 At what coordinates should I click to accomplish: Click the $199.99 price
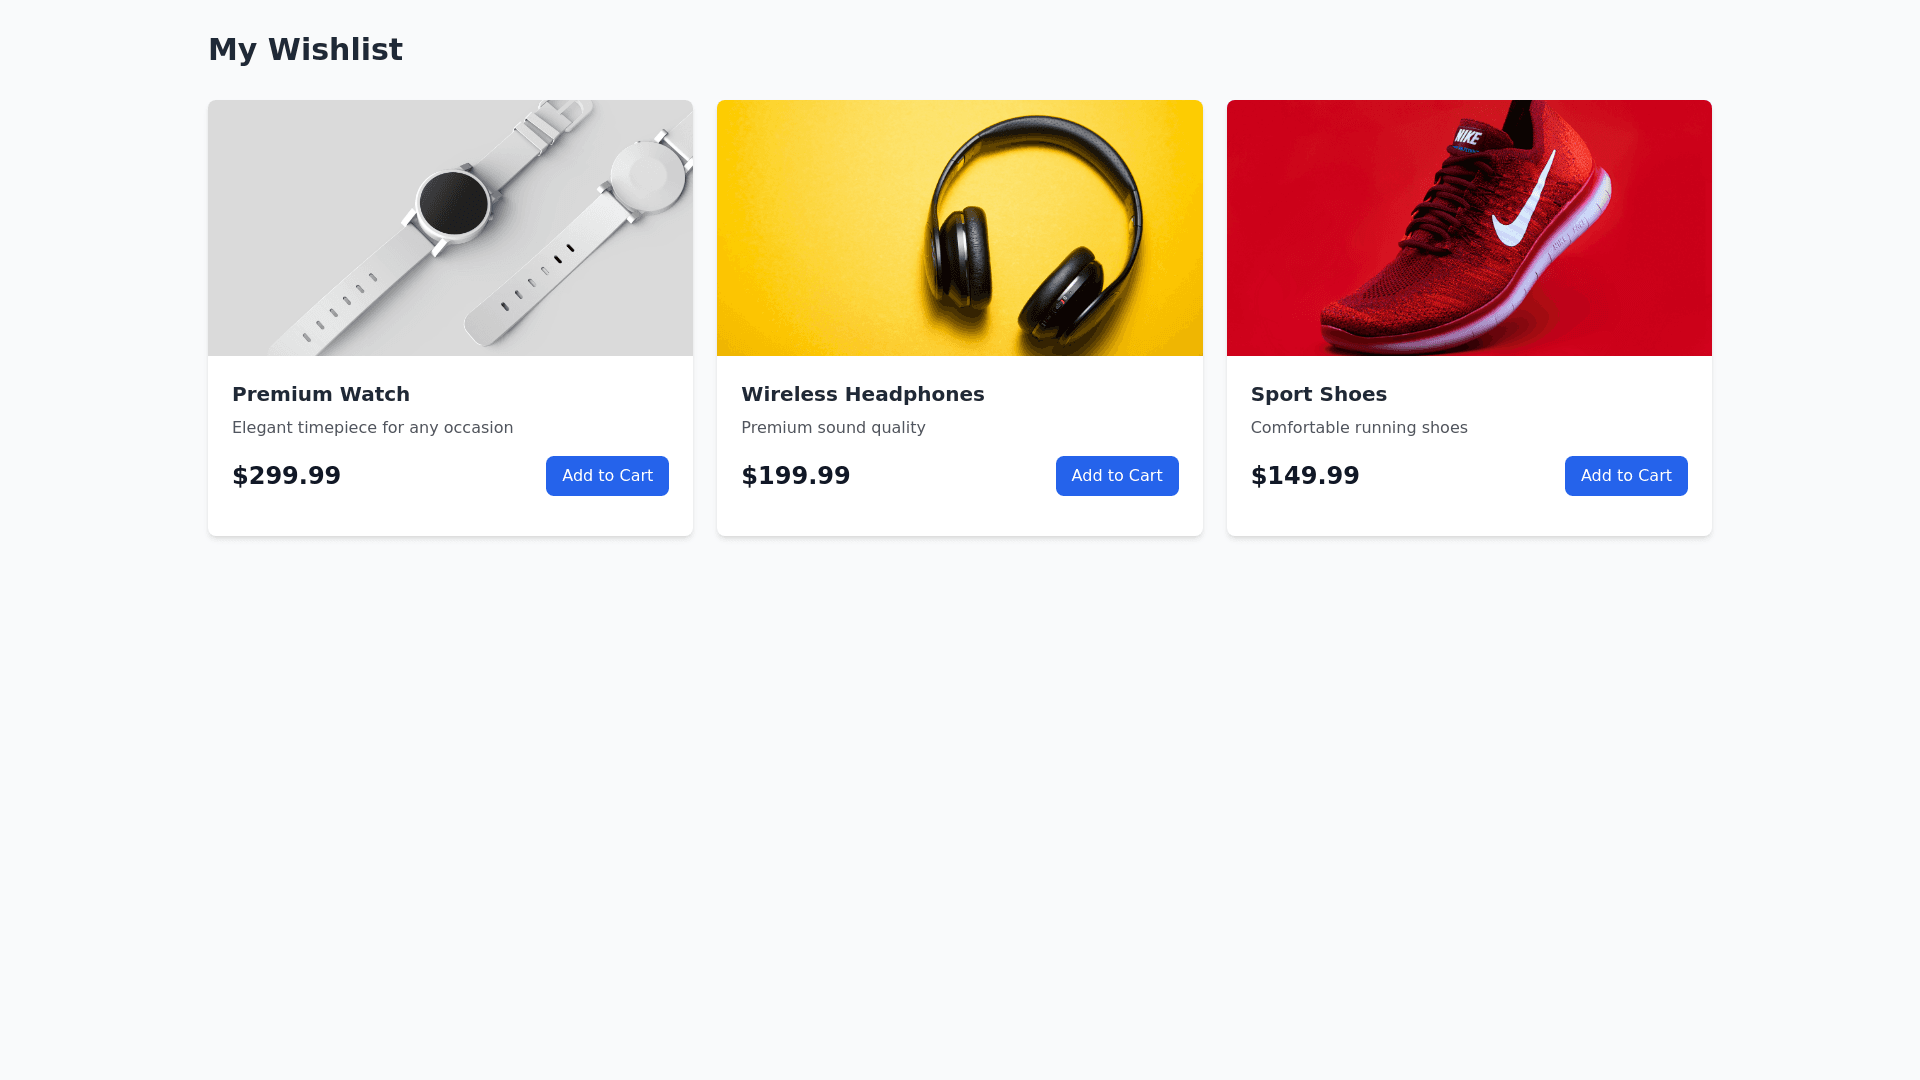[x=796, y=476]
